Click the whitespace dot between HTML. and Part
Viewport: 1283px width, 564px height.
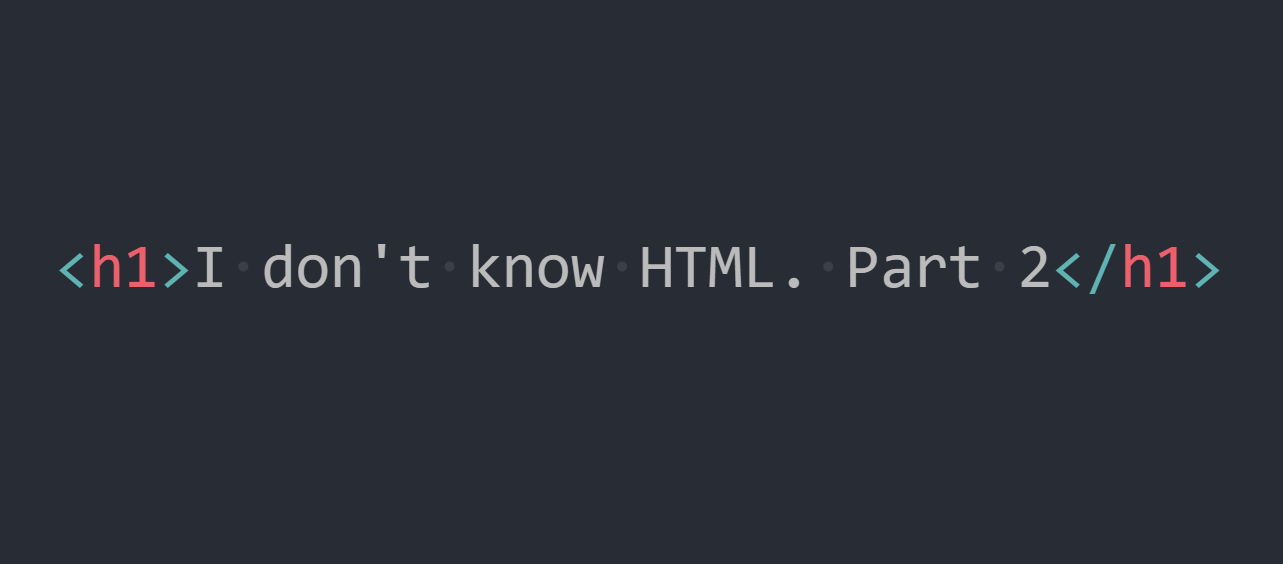[829, 269]
